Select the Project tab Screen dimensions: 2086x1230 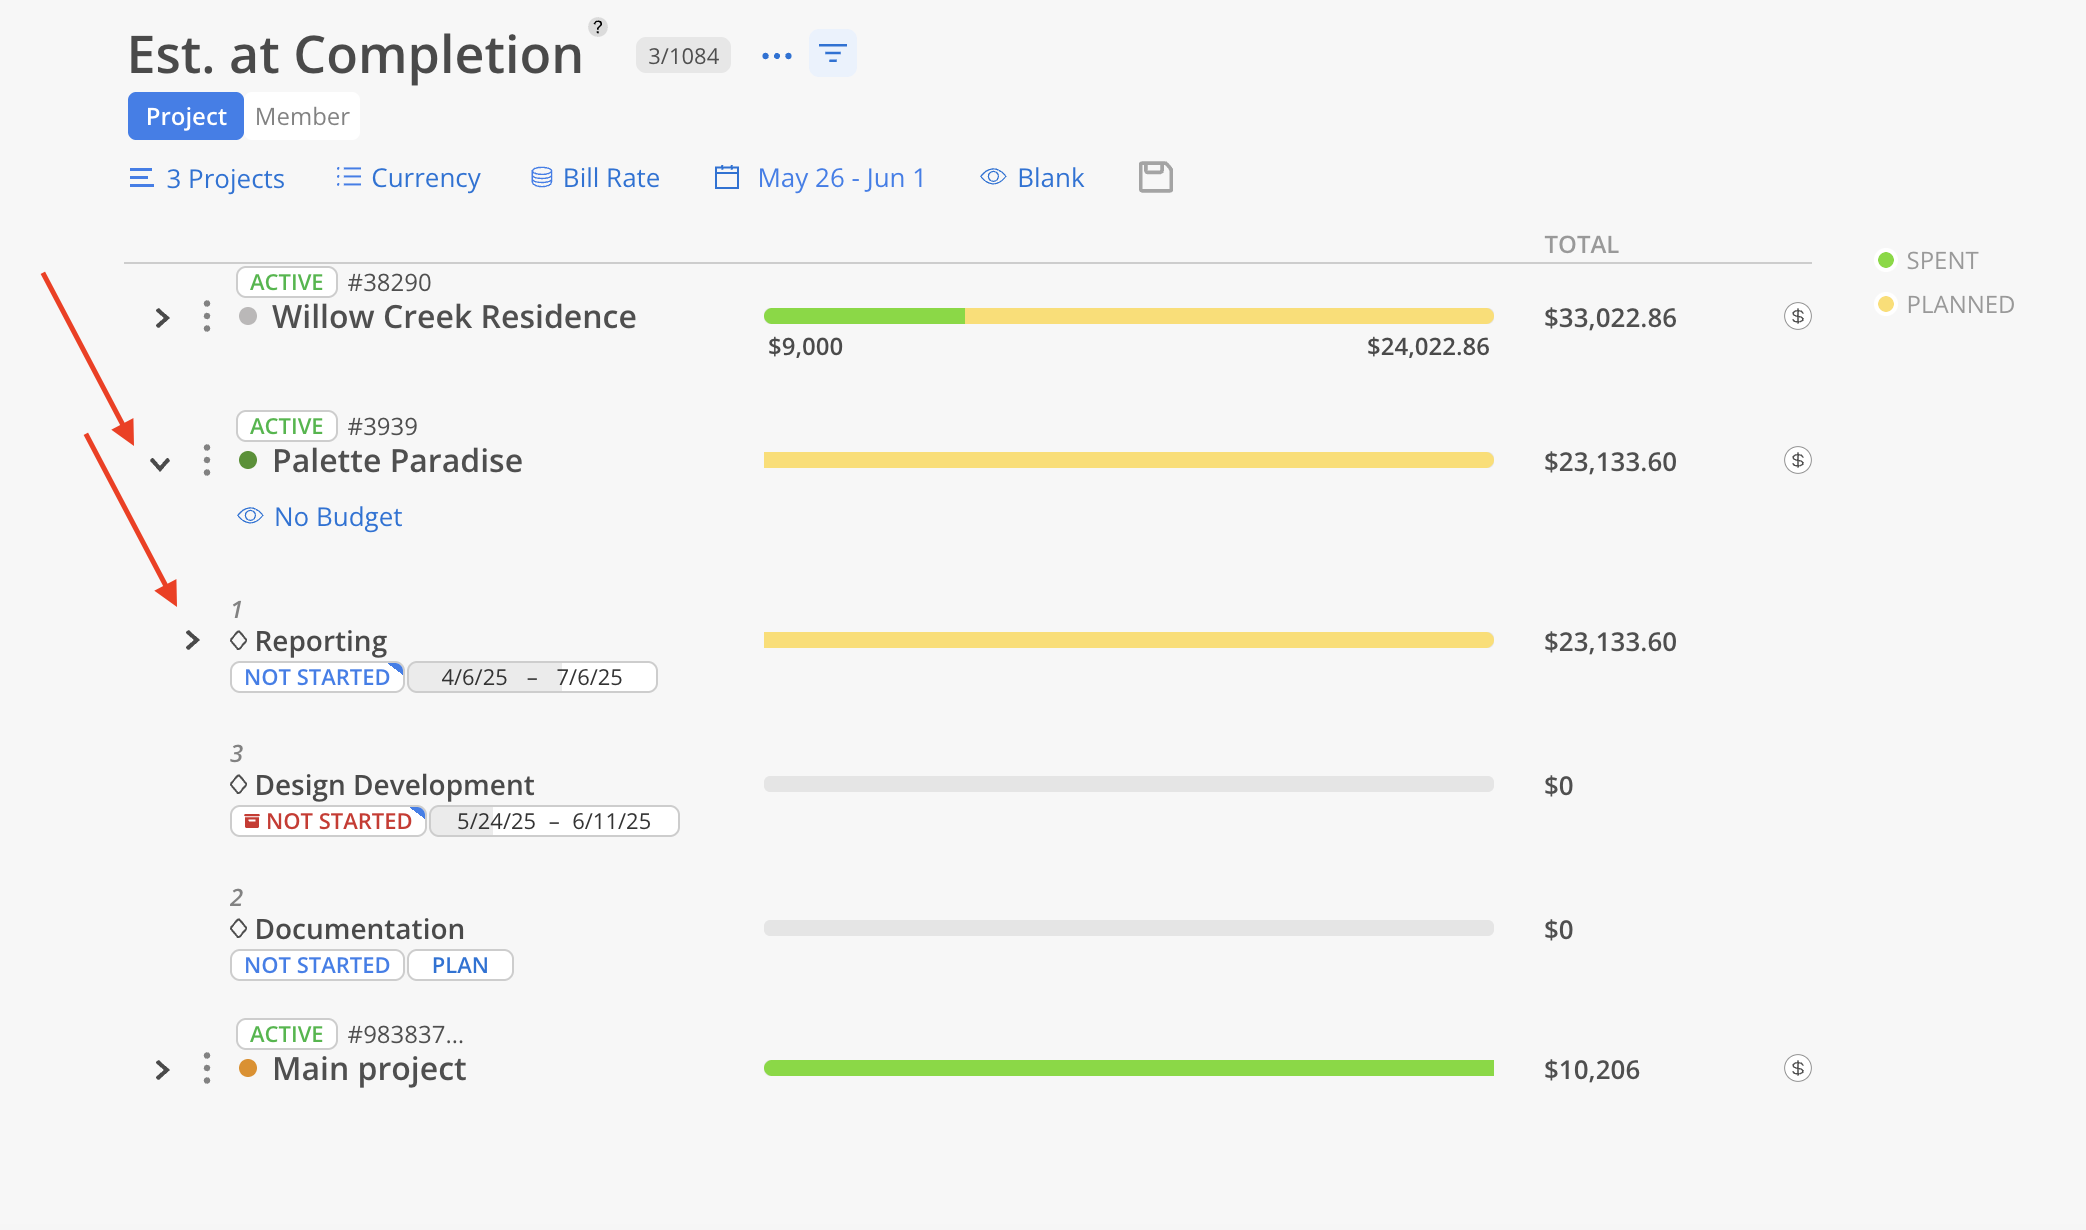click(x=186, y=116)
